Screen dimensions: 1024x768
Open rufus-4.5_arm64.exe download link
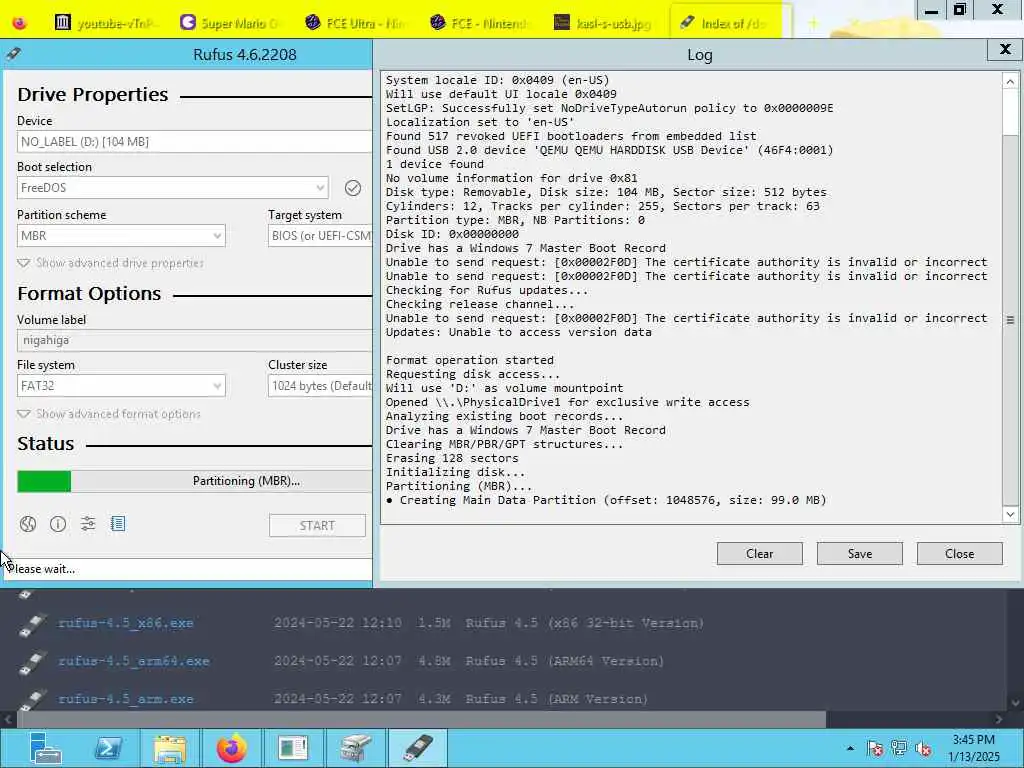coord(134,661)
